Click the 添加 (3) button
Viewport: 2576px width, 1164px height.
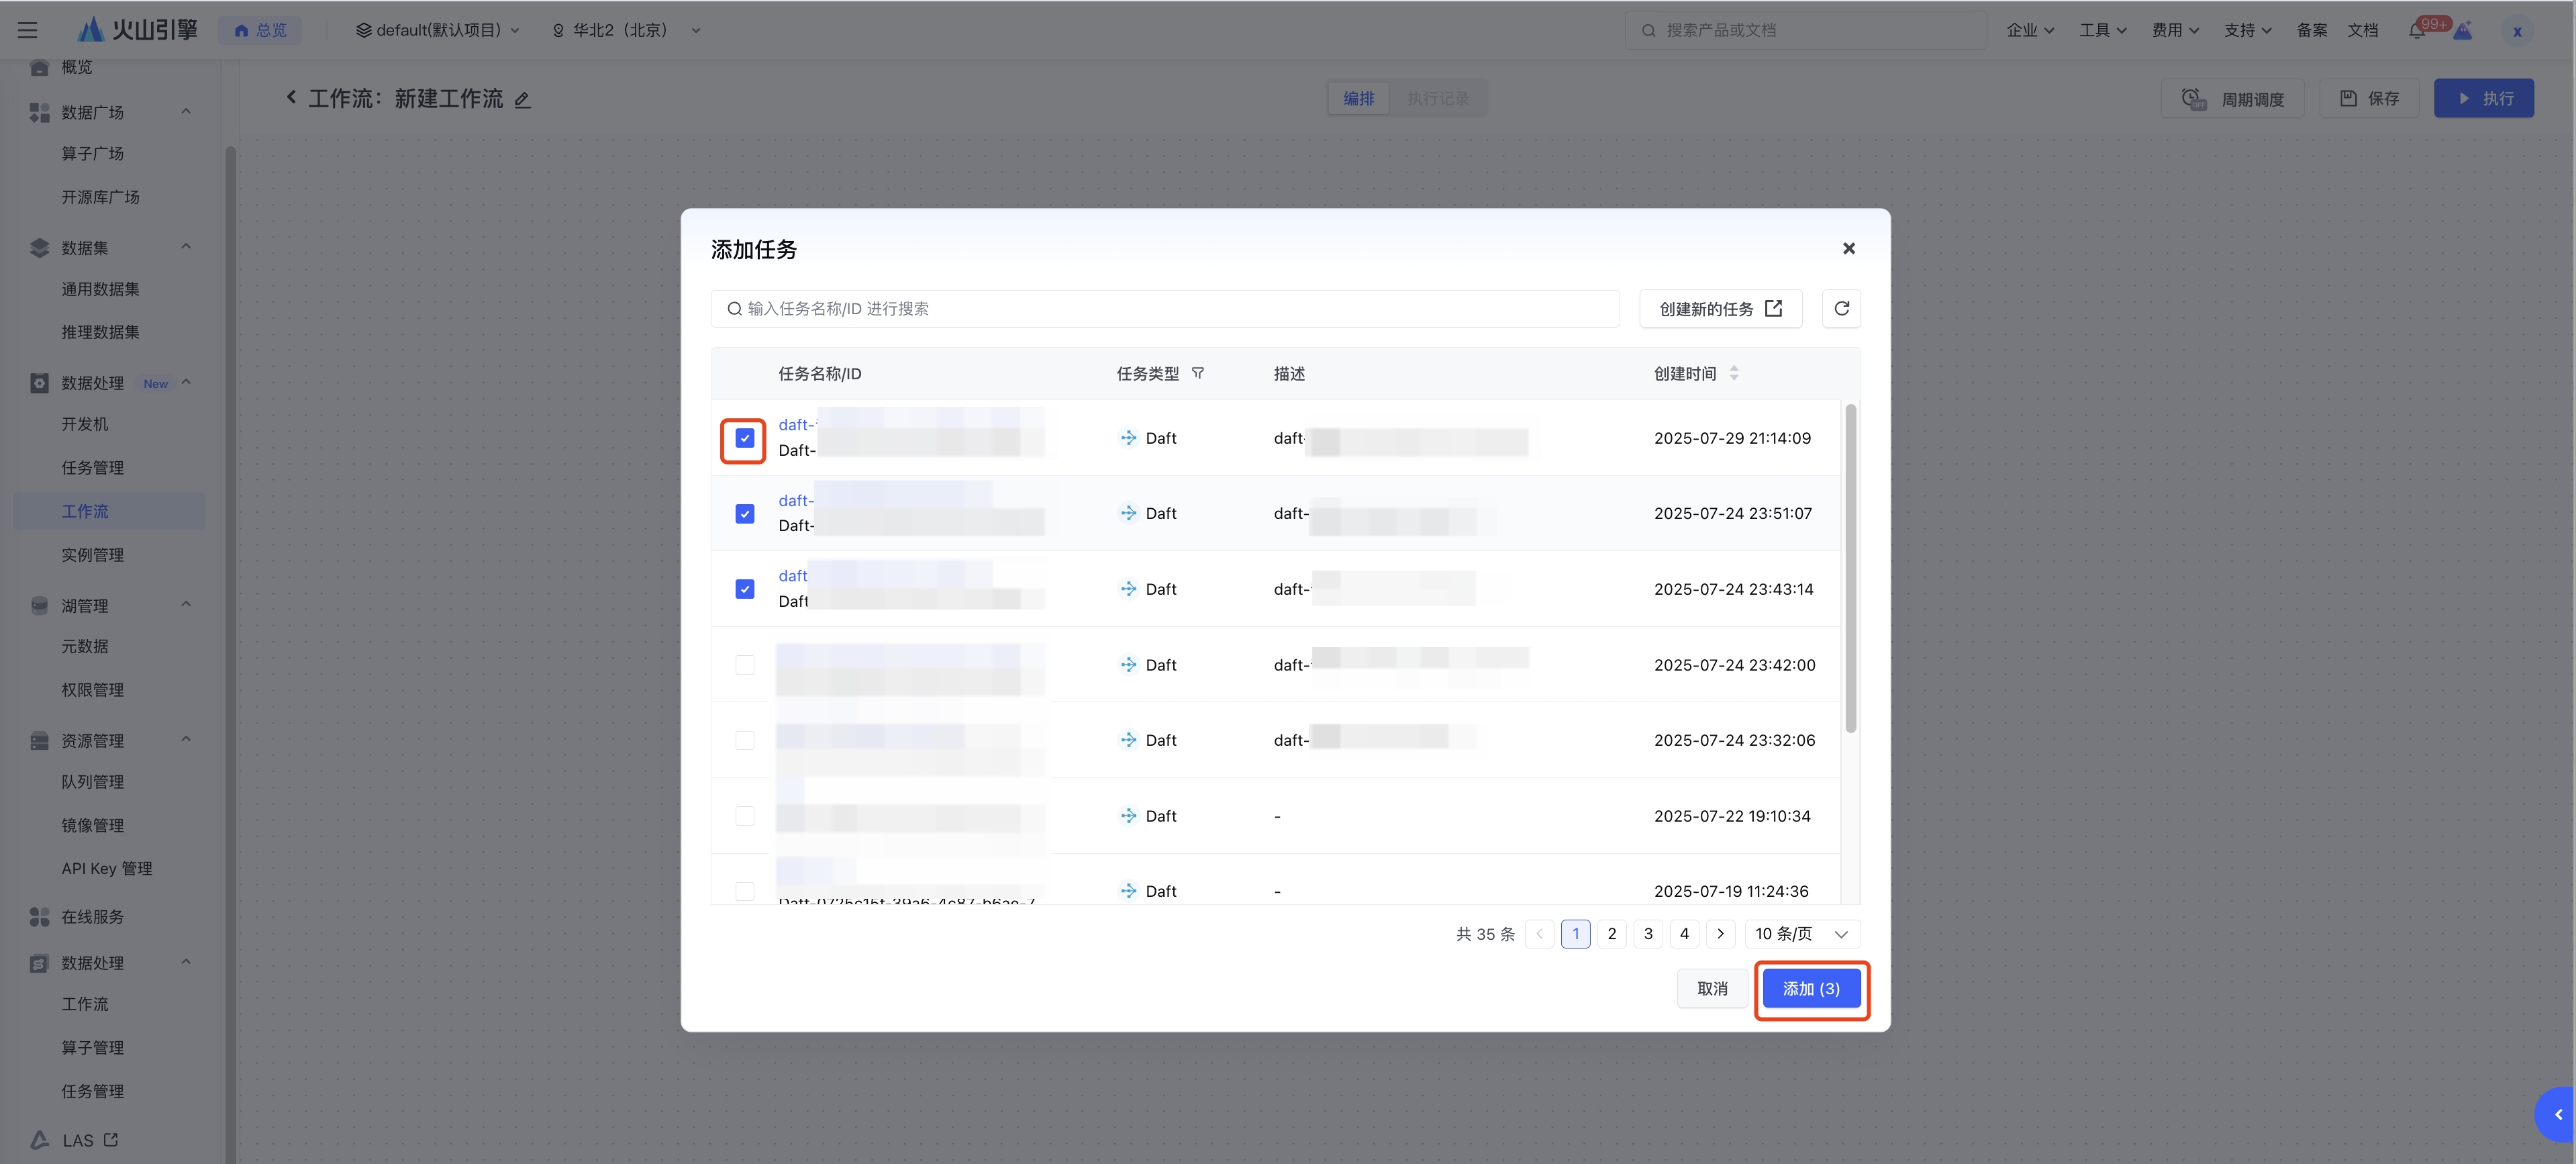(1811, 989)
